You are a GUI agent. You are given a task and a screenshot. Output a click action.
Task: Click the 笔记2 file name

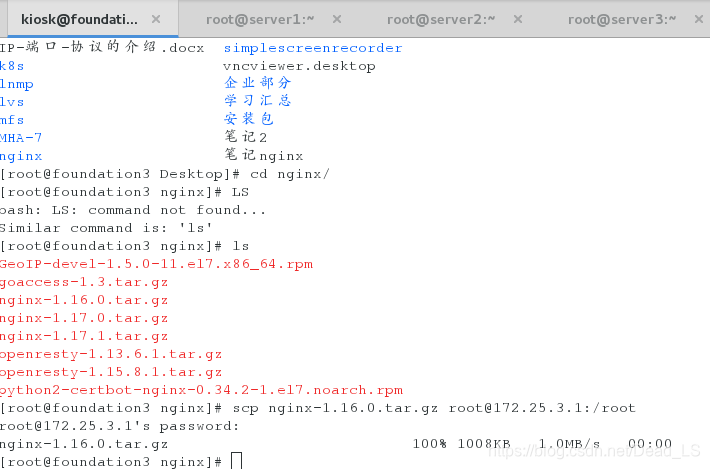[245, 137]
